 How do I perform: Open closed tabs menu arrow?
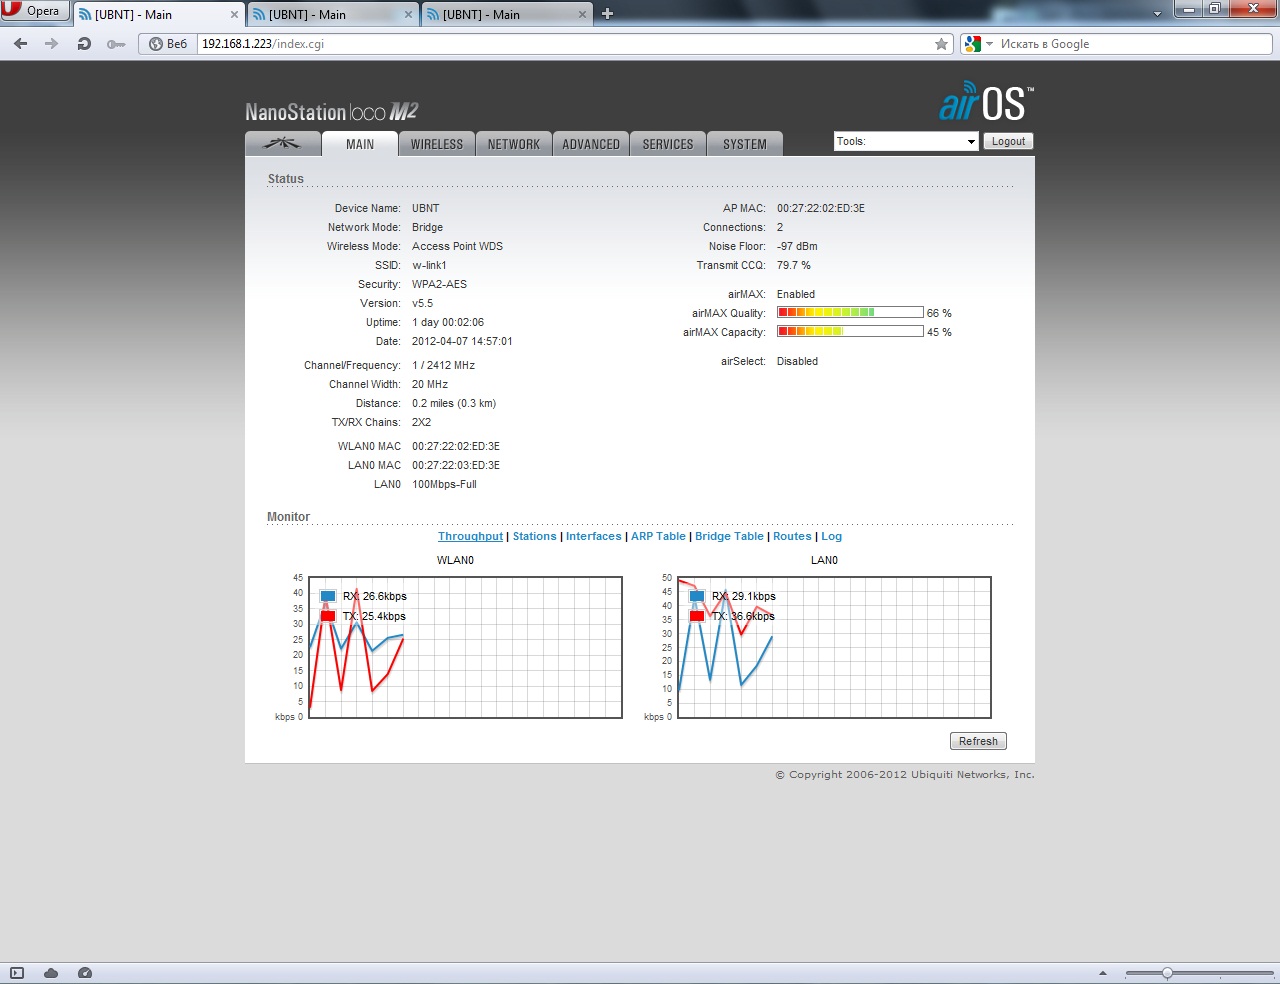1157,14
